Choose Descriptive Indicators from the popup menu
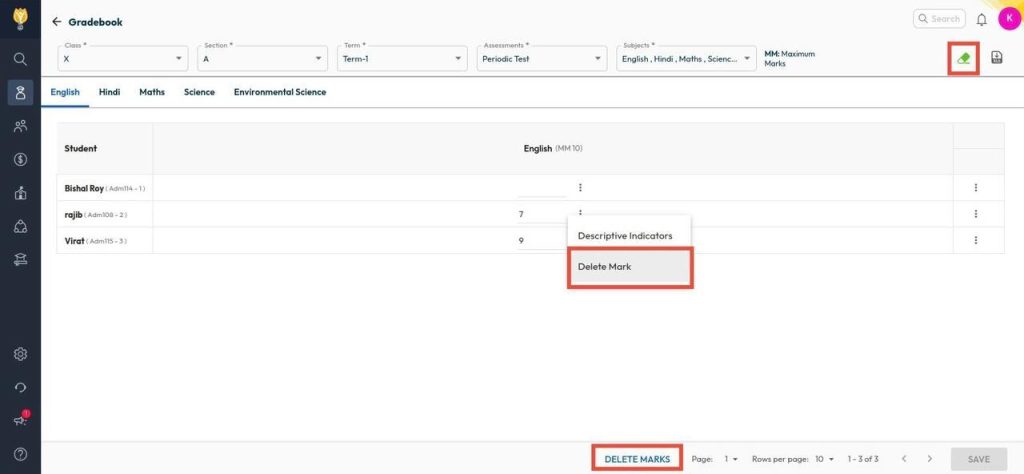 click(x=625, y=236)
